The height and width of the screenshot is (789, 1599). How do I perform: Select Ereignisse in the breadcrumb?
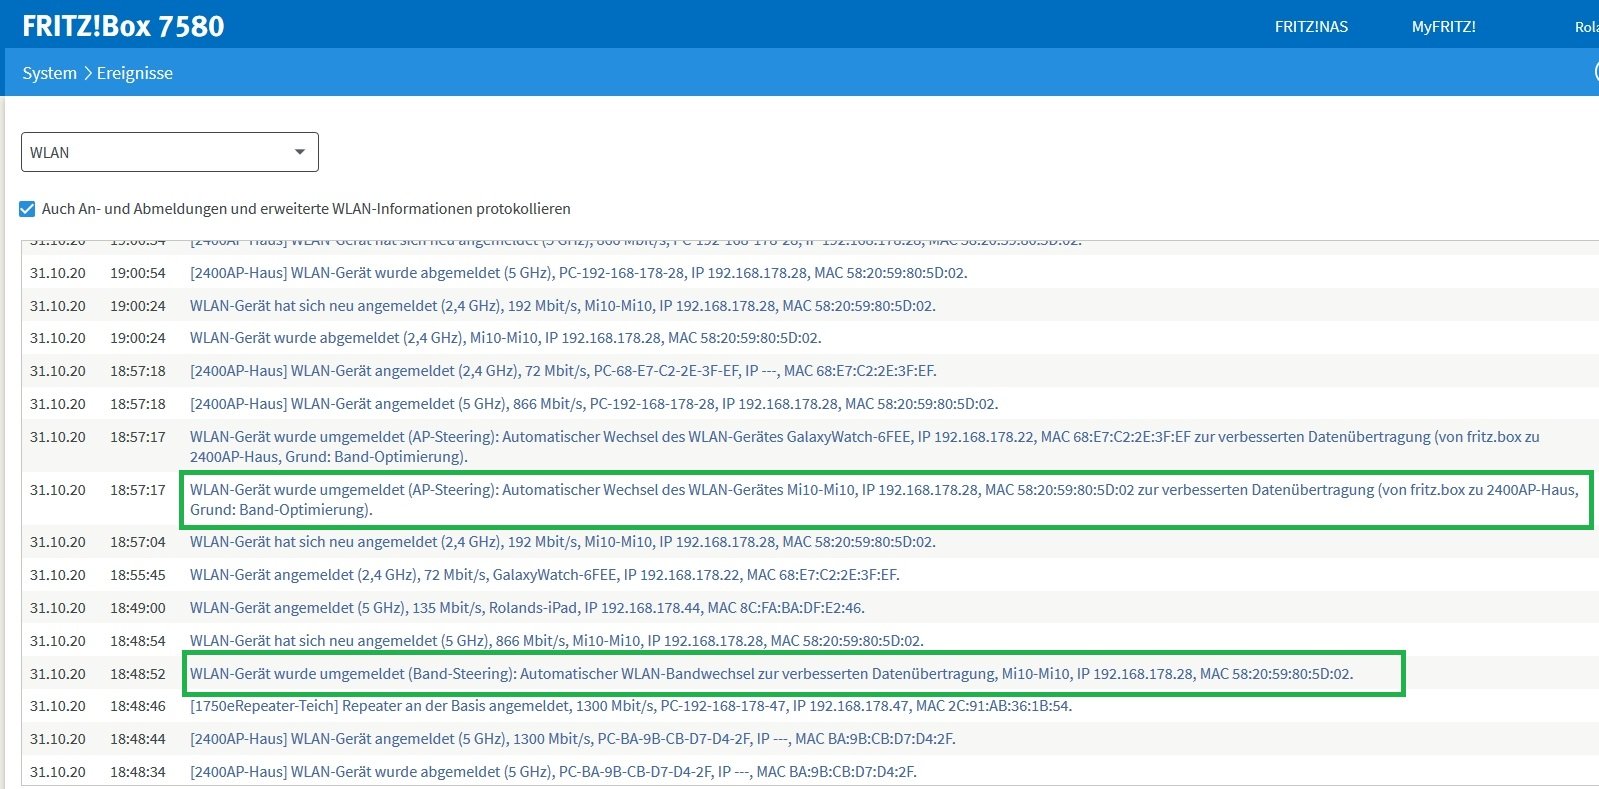pos(135,73)
